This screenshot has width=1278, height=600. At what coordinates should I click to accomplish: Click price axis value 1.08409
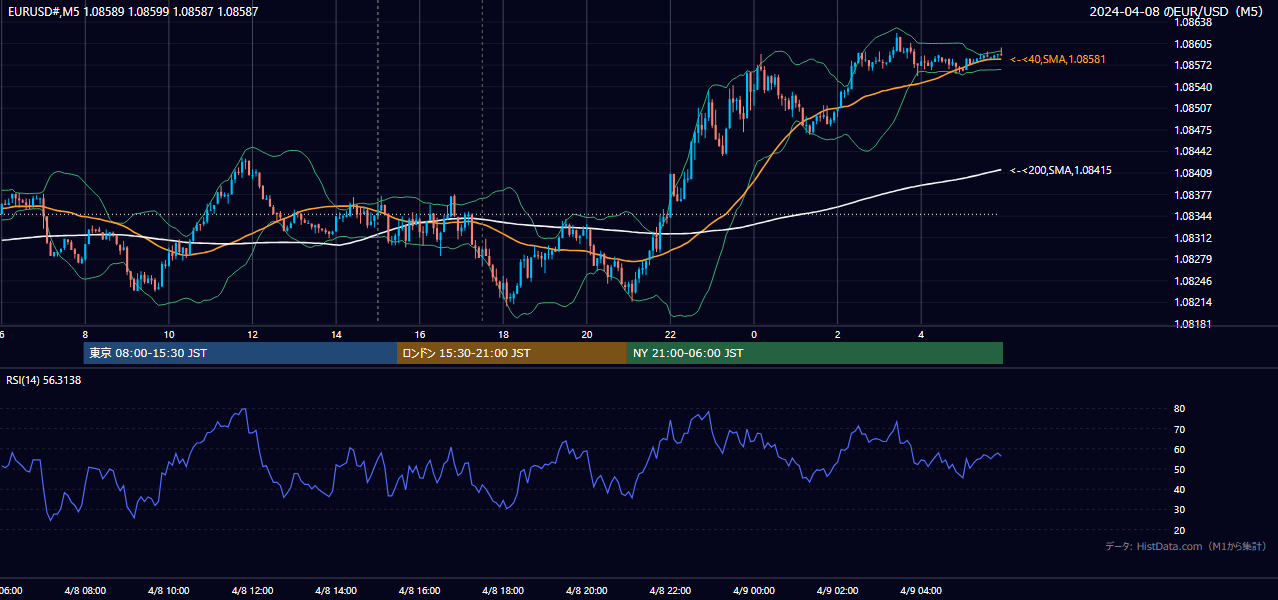[1193, 173]
